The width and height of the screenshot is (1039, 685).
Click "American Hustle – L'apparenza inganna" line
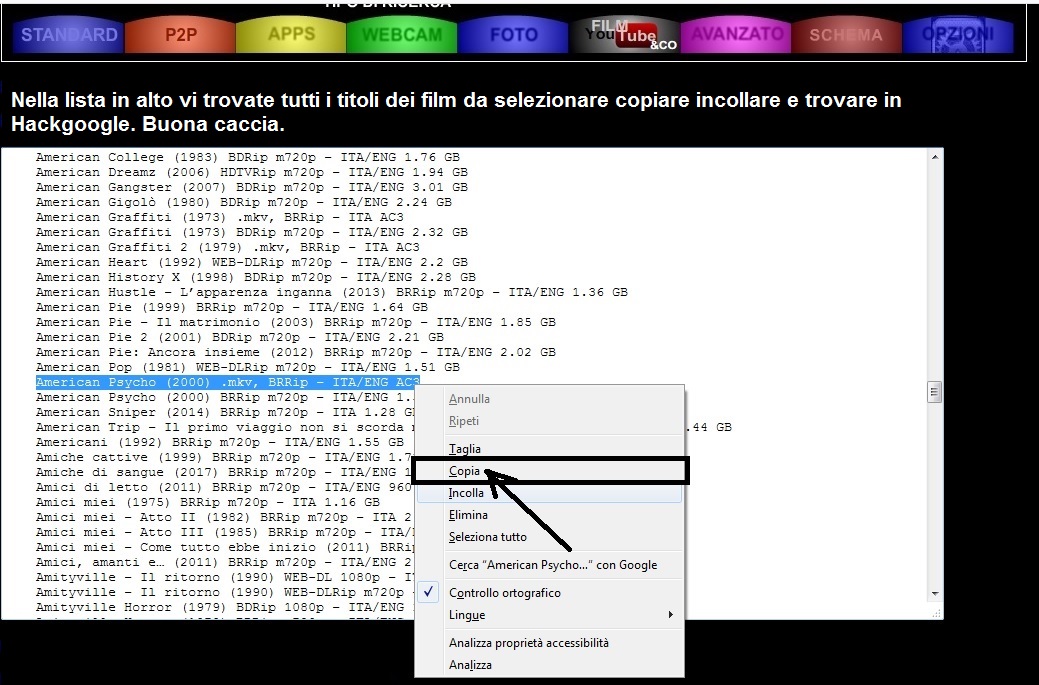pyautogui.click(x=331, y=292)
